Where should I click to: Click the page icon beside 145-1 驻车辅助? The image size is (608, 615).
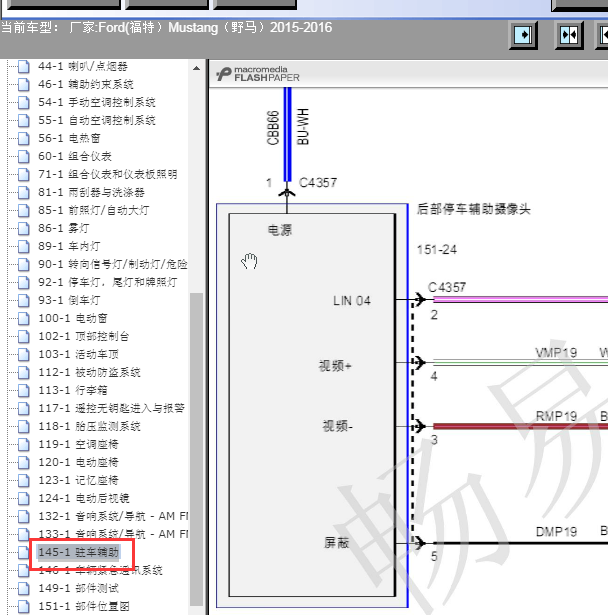tap(24, 553)
